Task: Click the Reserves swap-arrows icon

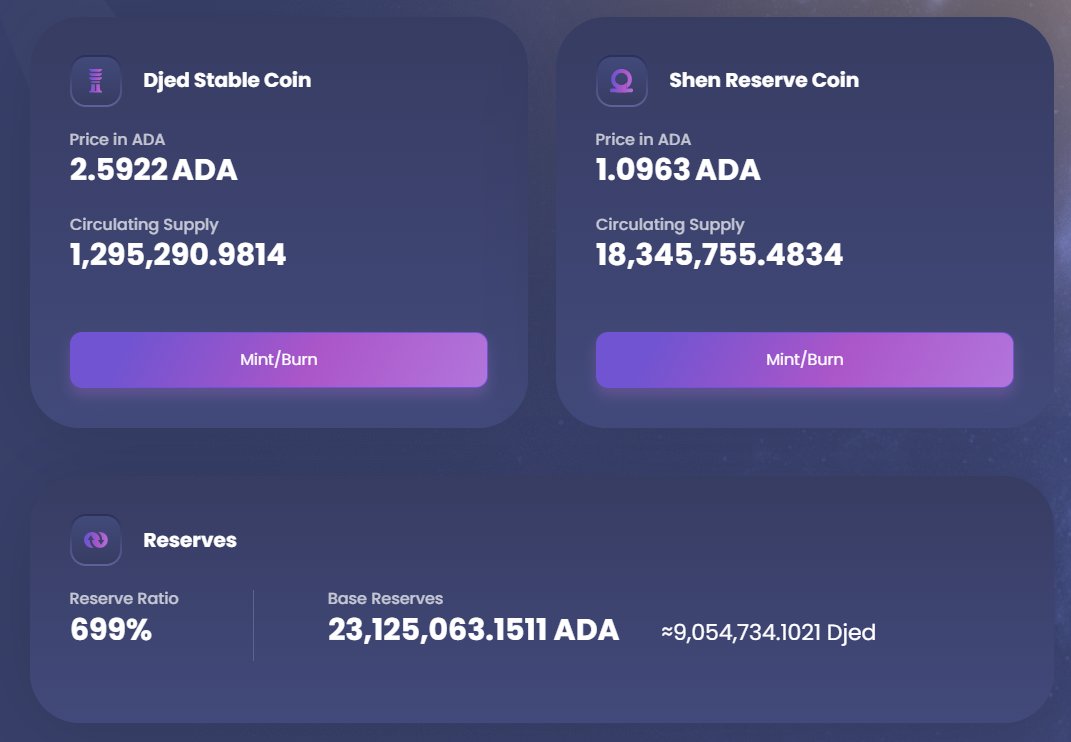Action: (x=96, y=540)
